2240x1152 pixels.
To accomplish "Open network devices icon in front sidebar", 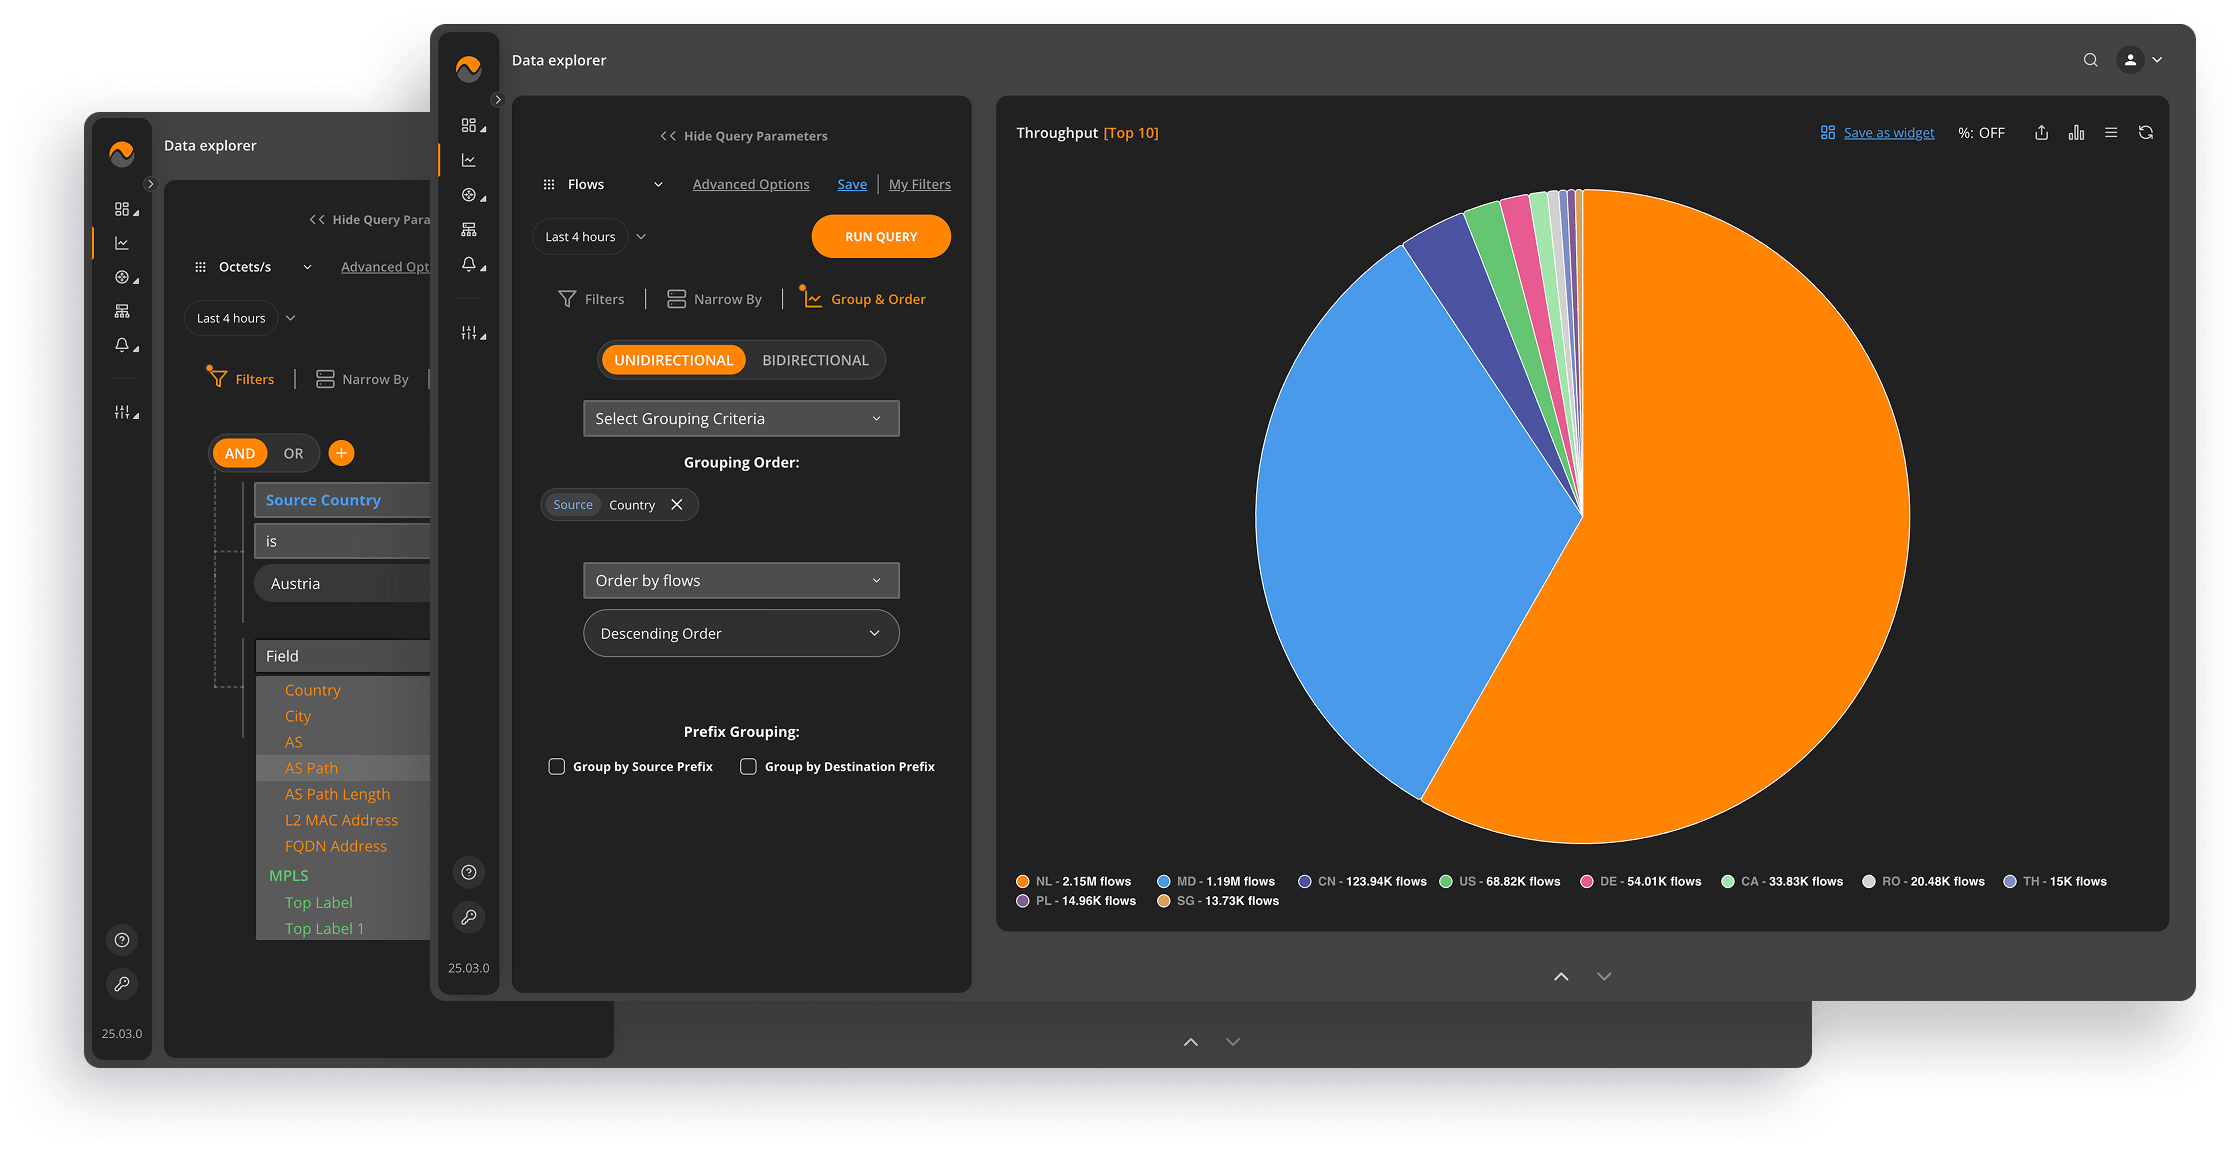I will [469, 229].
